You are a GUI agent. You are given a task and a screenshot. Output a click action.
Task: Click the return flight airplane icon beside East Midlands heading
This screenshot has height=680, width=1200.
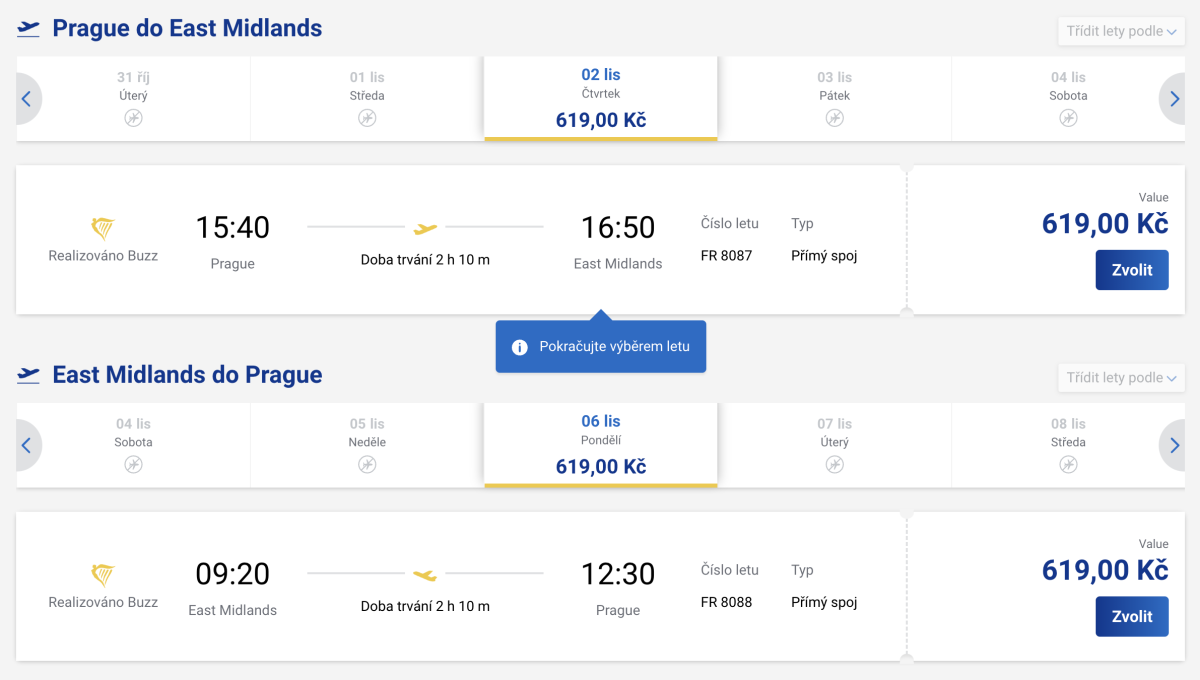coord(29,375)
